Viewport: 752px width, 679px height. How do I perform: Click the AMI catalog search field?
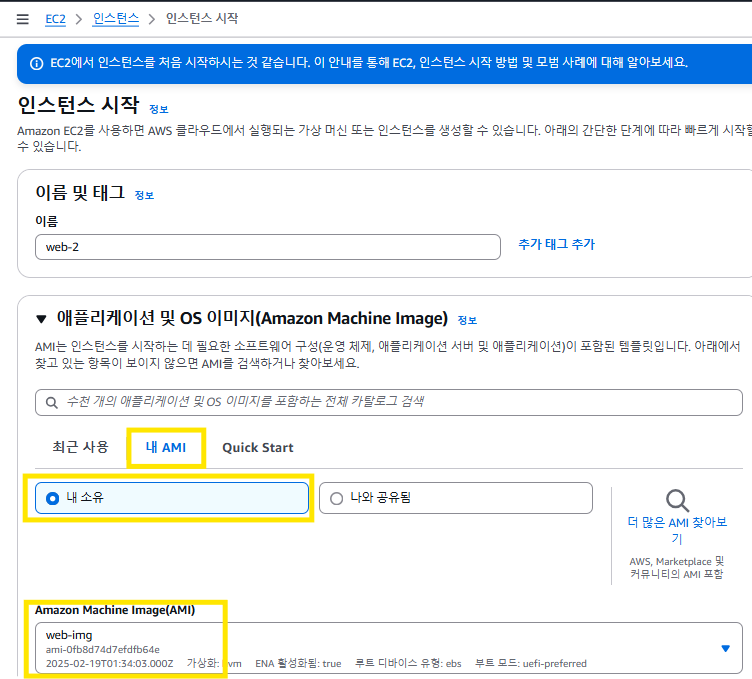pos(388,402)
